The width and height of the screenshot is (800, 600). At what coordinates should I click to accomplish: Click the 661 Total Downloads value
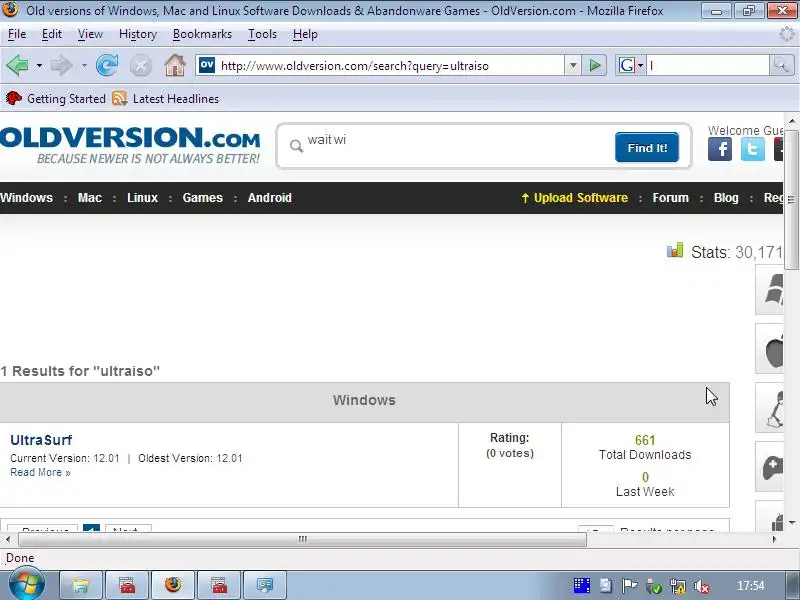(645, 440)
